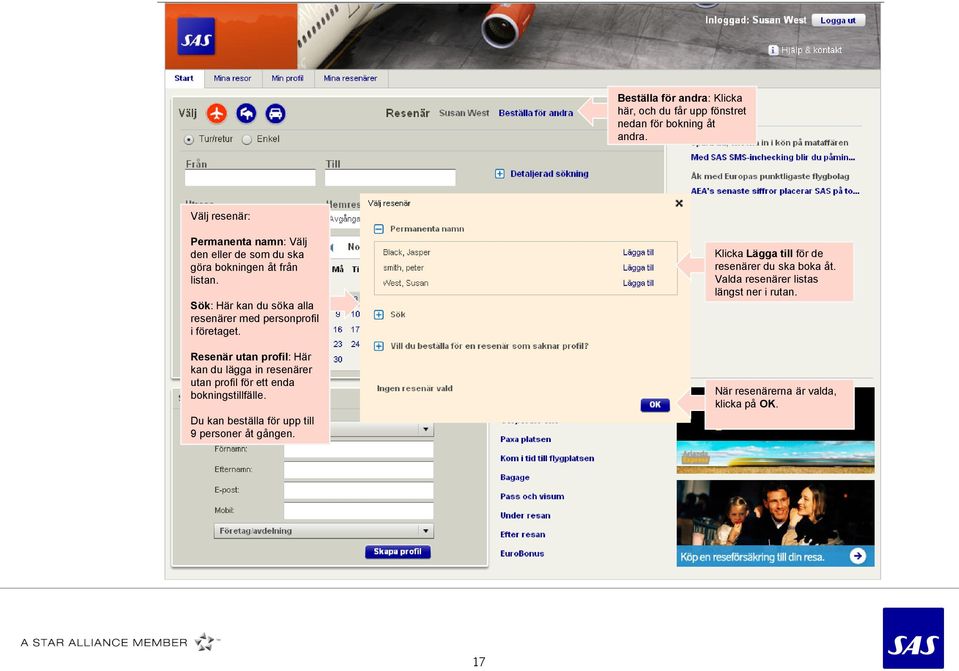The width and height of the screenshot is (959, 671).
Task: Click the Arlanda Express train banner
Action: [776, 457]
